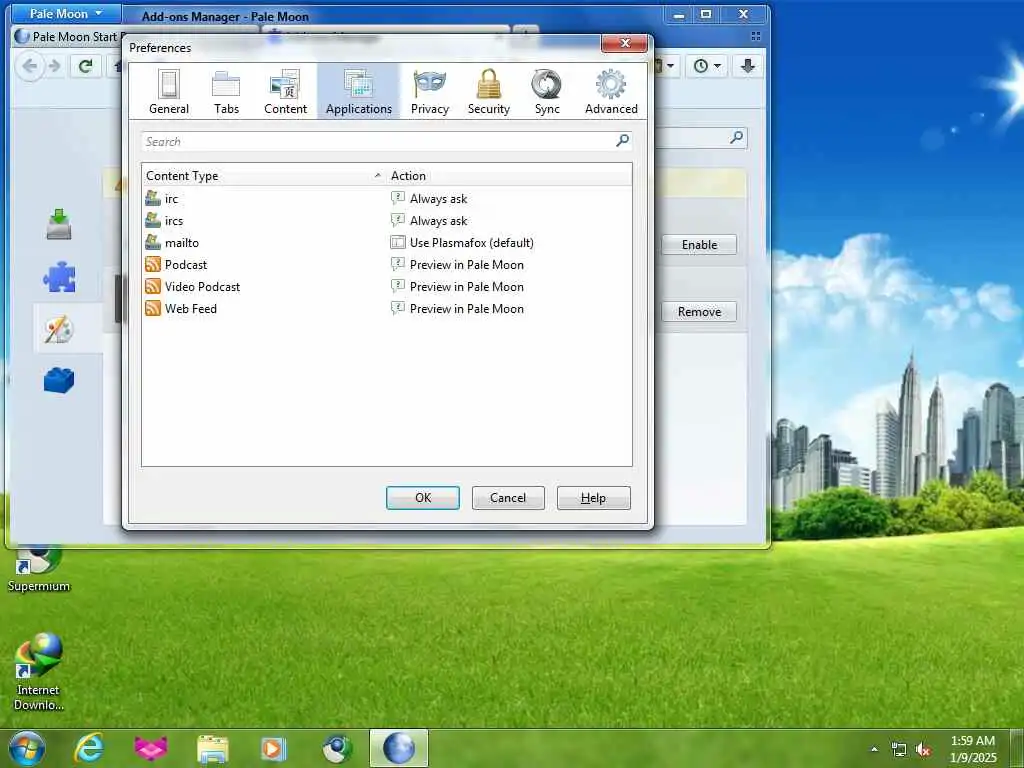Show hidden tray icons arrow

click(x=874, y=749)
